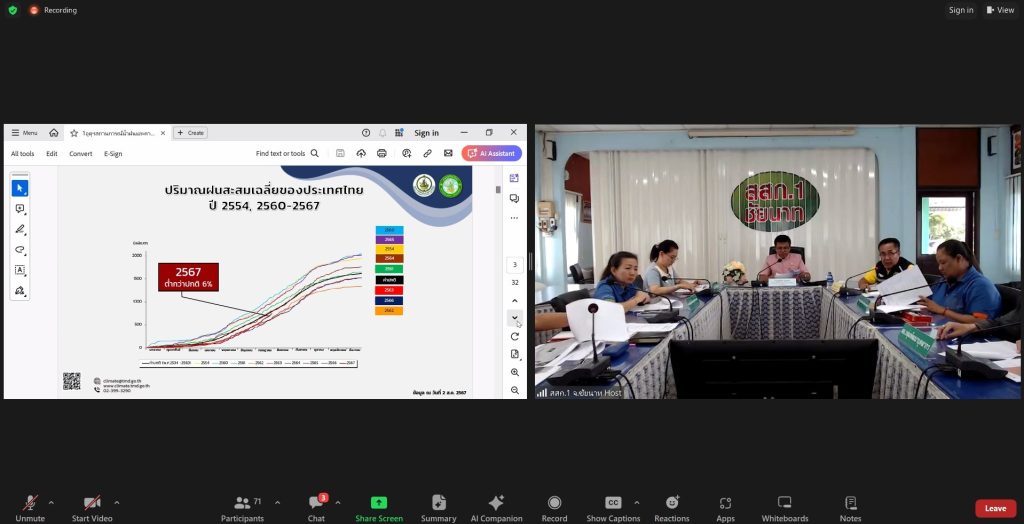Expand the Participants options arrow
The width and height of the screenshot is (1024, 524).
tap(278, 502)
